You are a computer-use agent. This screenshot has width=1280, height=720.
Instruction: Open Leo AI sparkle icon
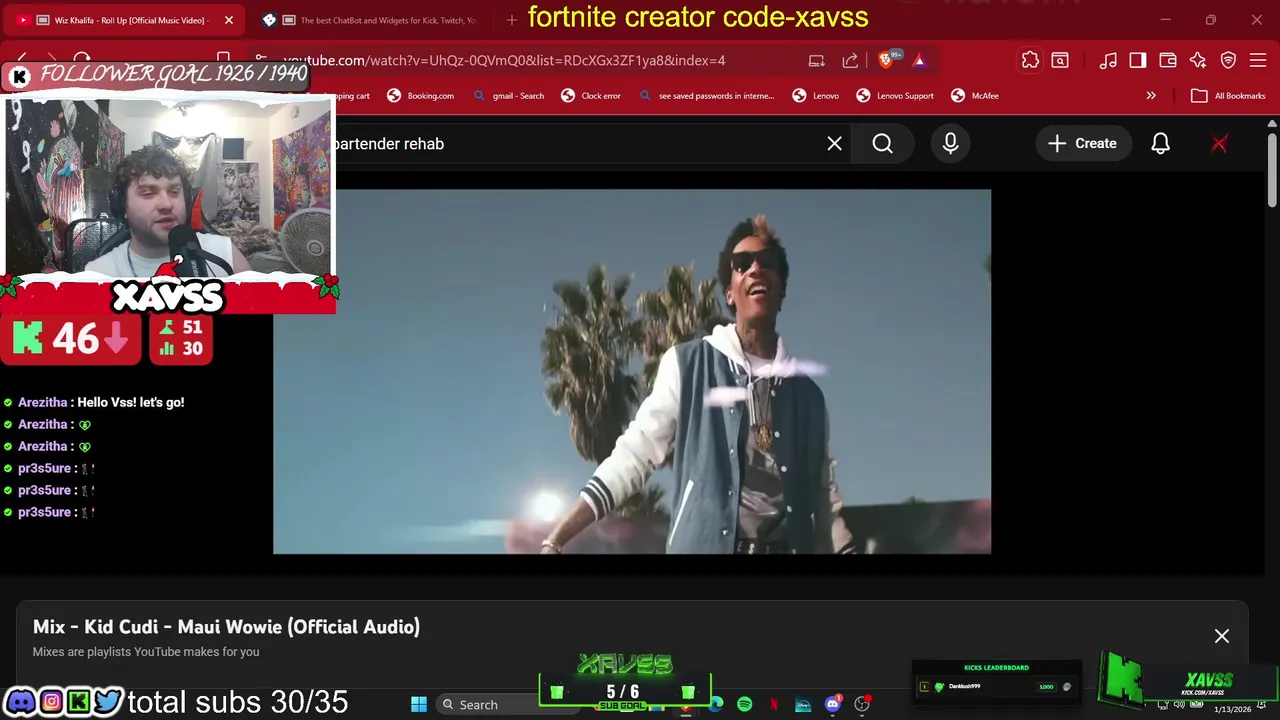point(1198,61)
